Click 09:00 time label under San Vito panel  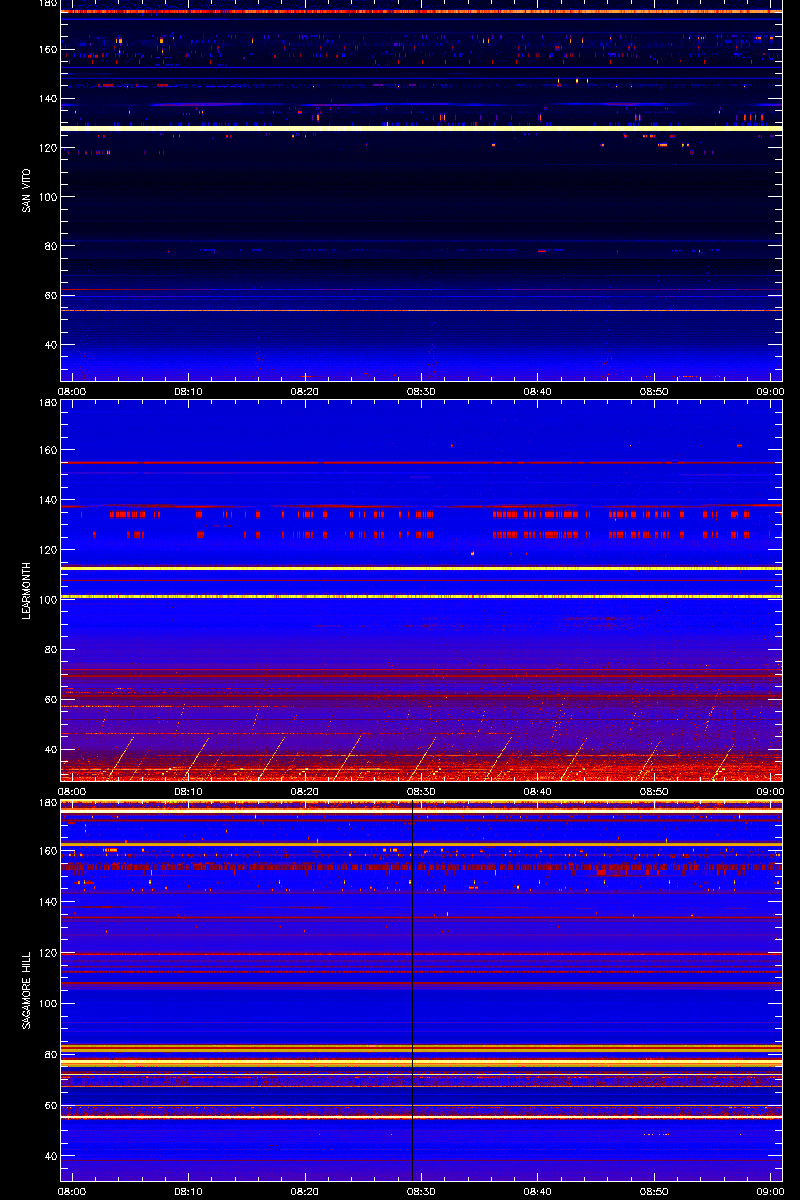click(x=770, y=391)
